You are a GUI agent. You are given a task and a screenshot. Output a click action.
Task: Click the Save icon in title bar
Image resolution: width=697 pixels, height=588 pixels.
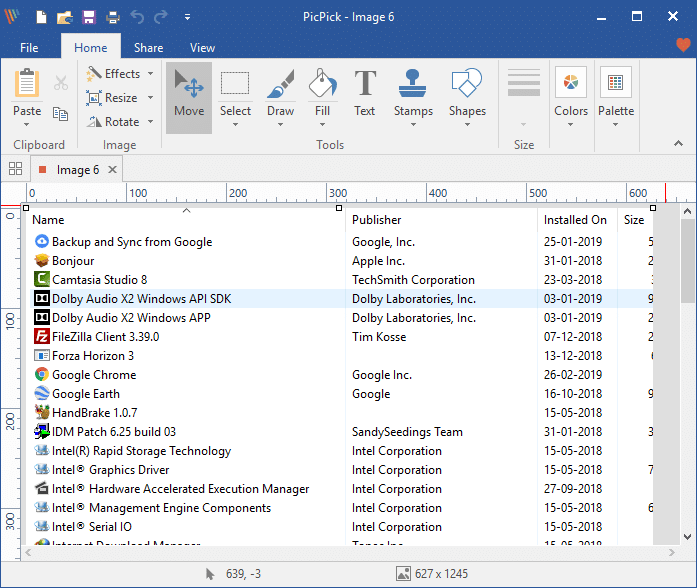coord(89,17)
